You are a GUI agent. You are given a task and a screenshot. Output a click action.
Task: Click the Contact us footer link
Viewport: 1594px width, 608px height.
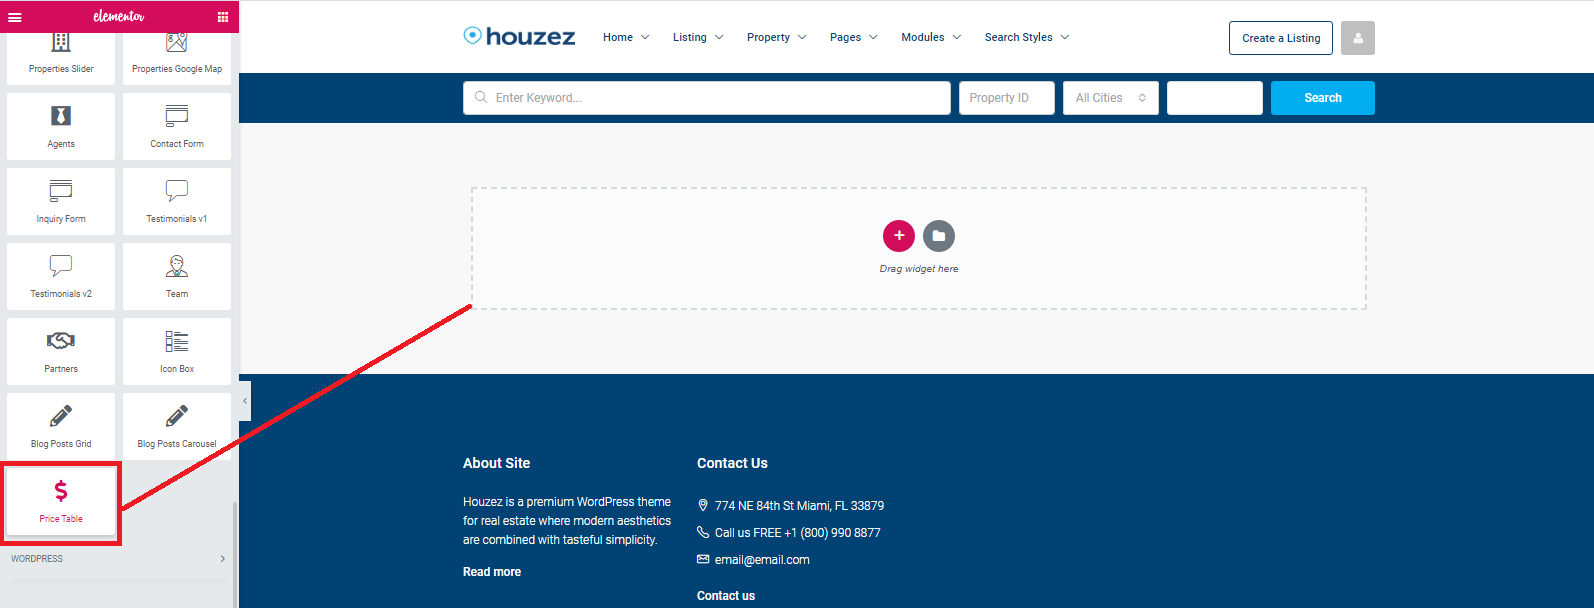click(x=726, y=596)
